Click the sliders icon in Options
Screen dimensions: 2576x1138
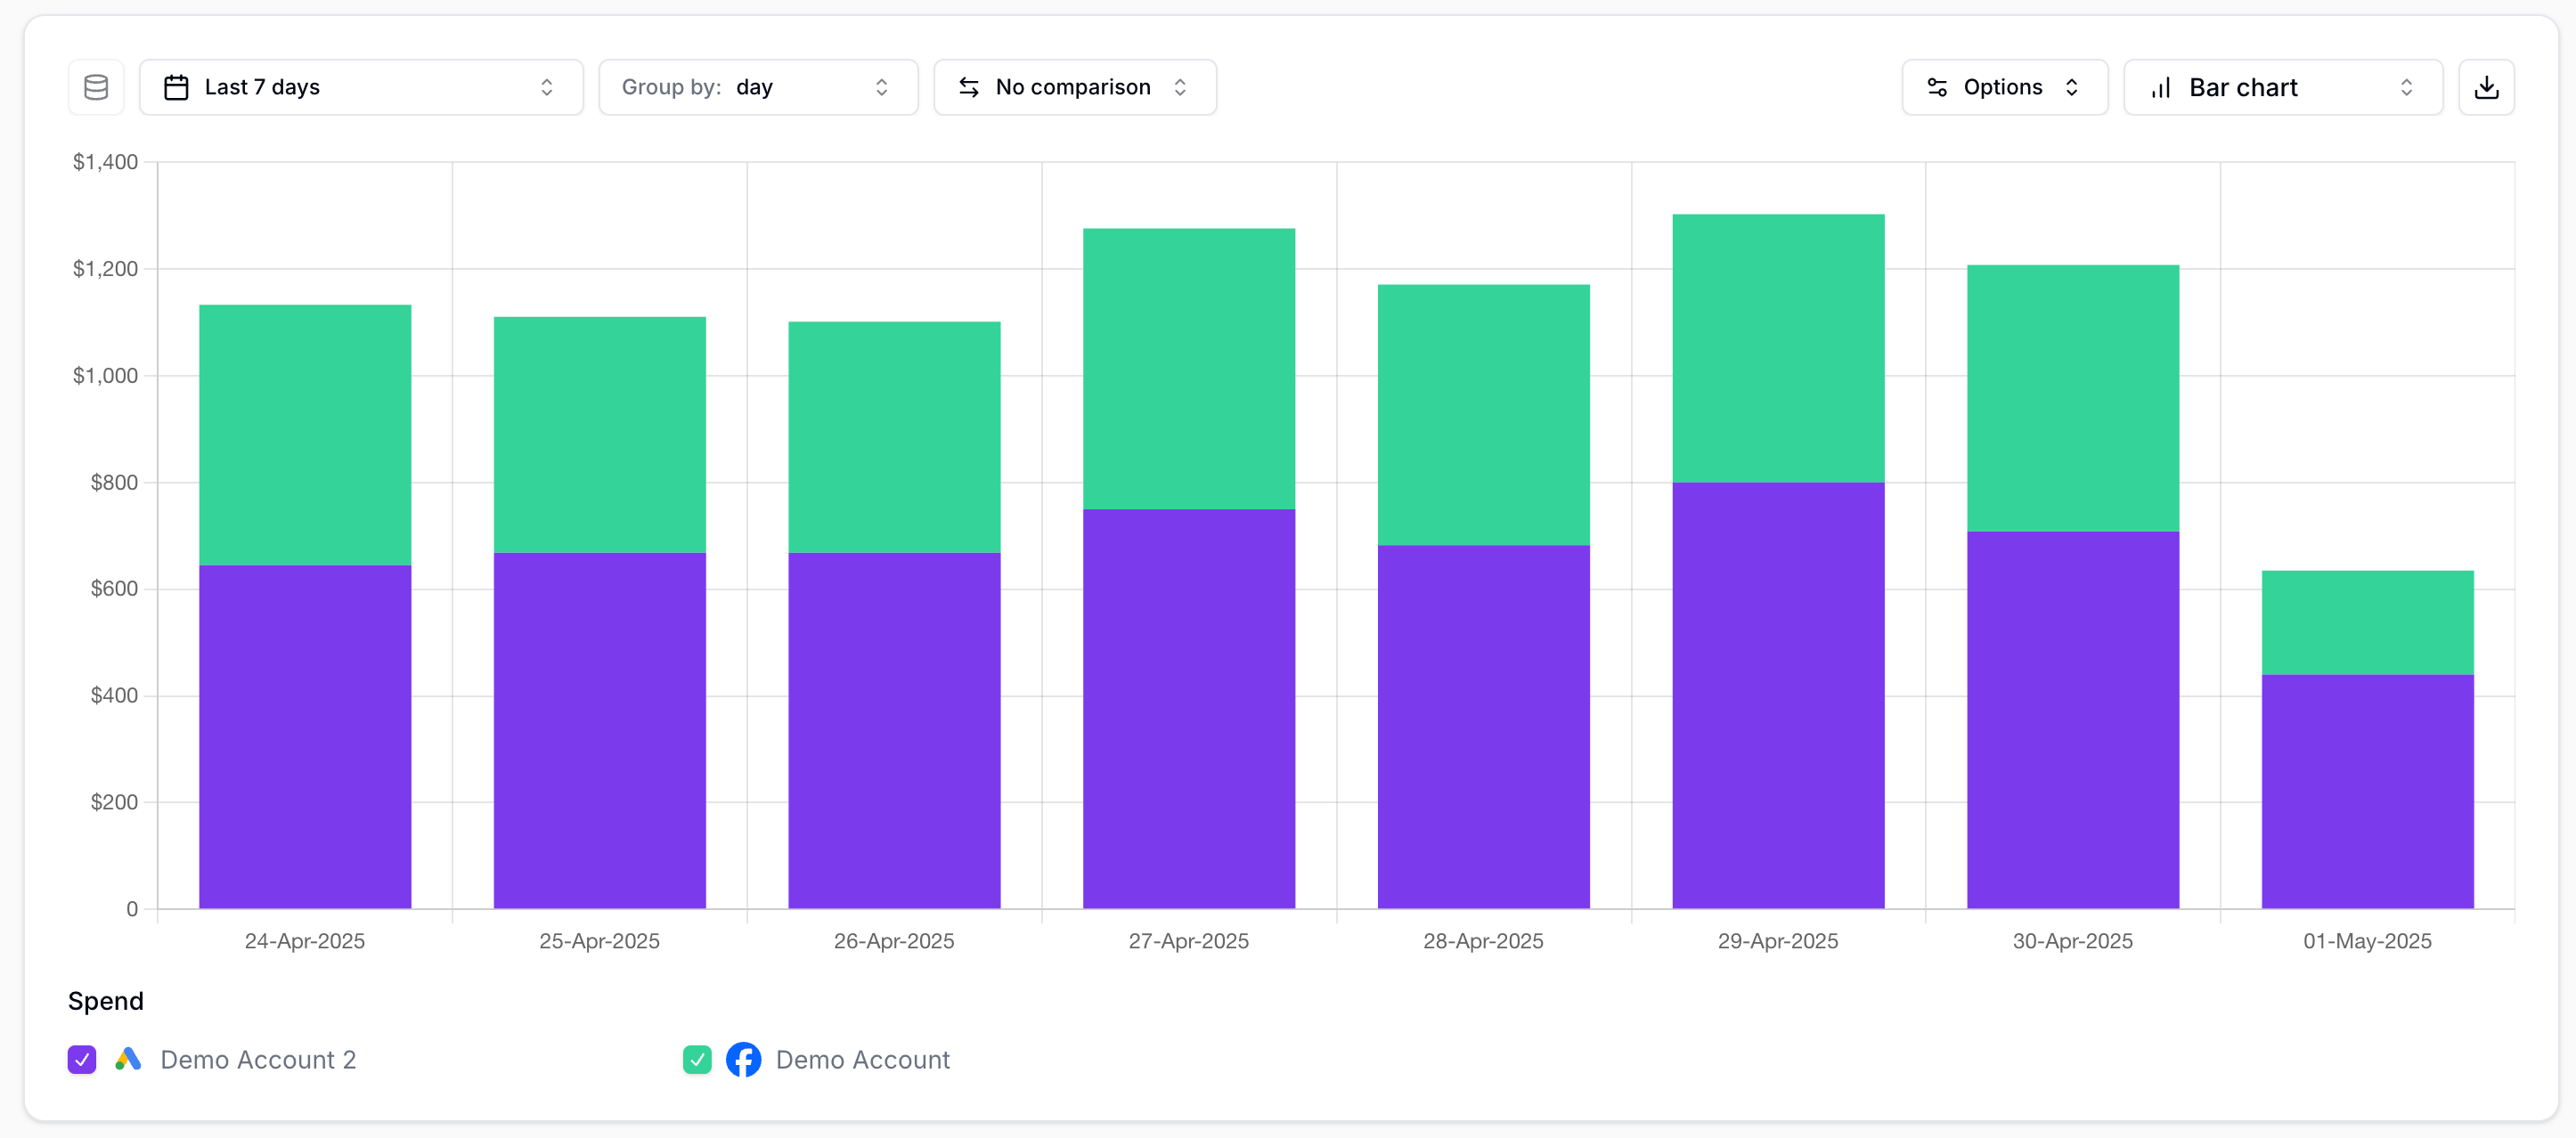[x=1936, y=87]
